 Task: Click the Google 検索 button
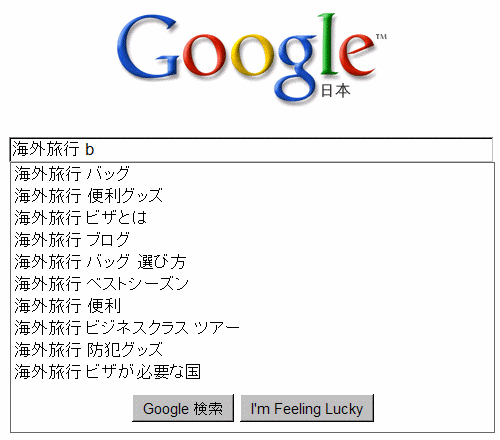point(183,408)
